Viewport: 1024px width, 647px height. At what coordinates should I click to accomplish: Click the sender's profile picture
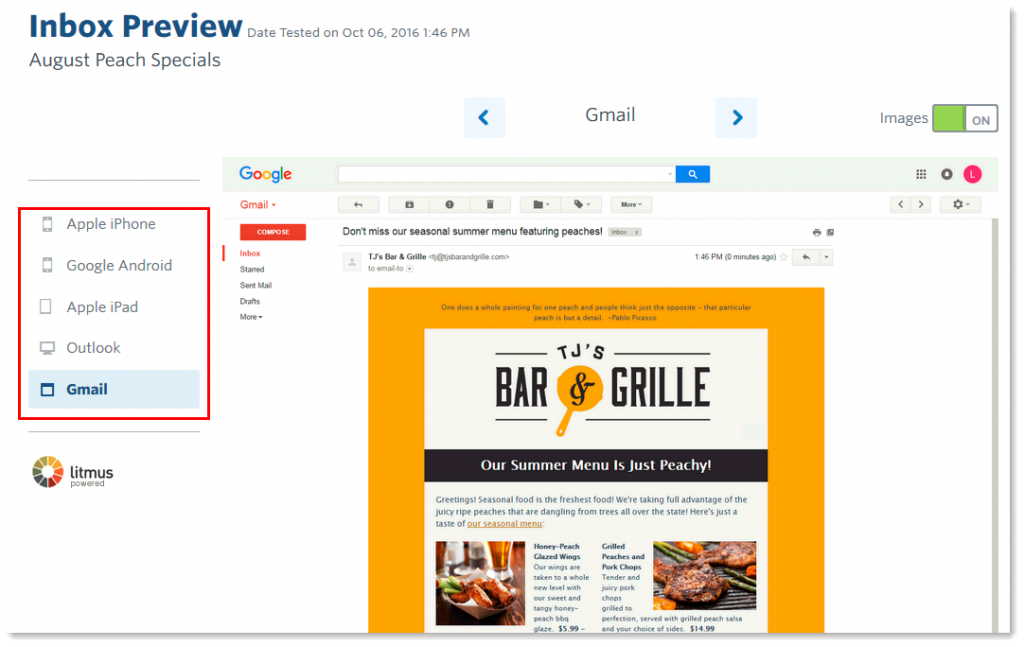(x=352, y=262)
